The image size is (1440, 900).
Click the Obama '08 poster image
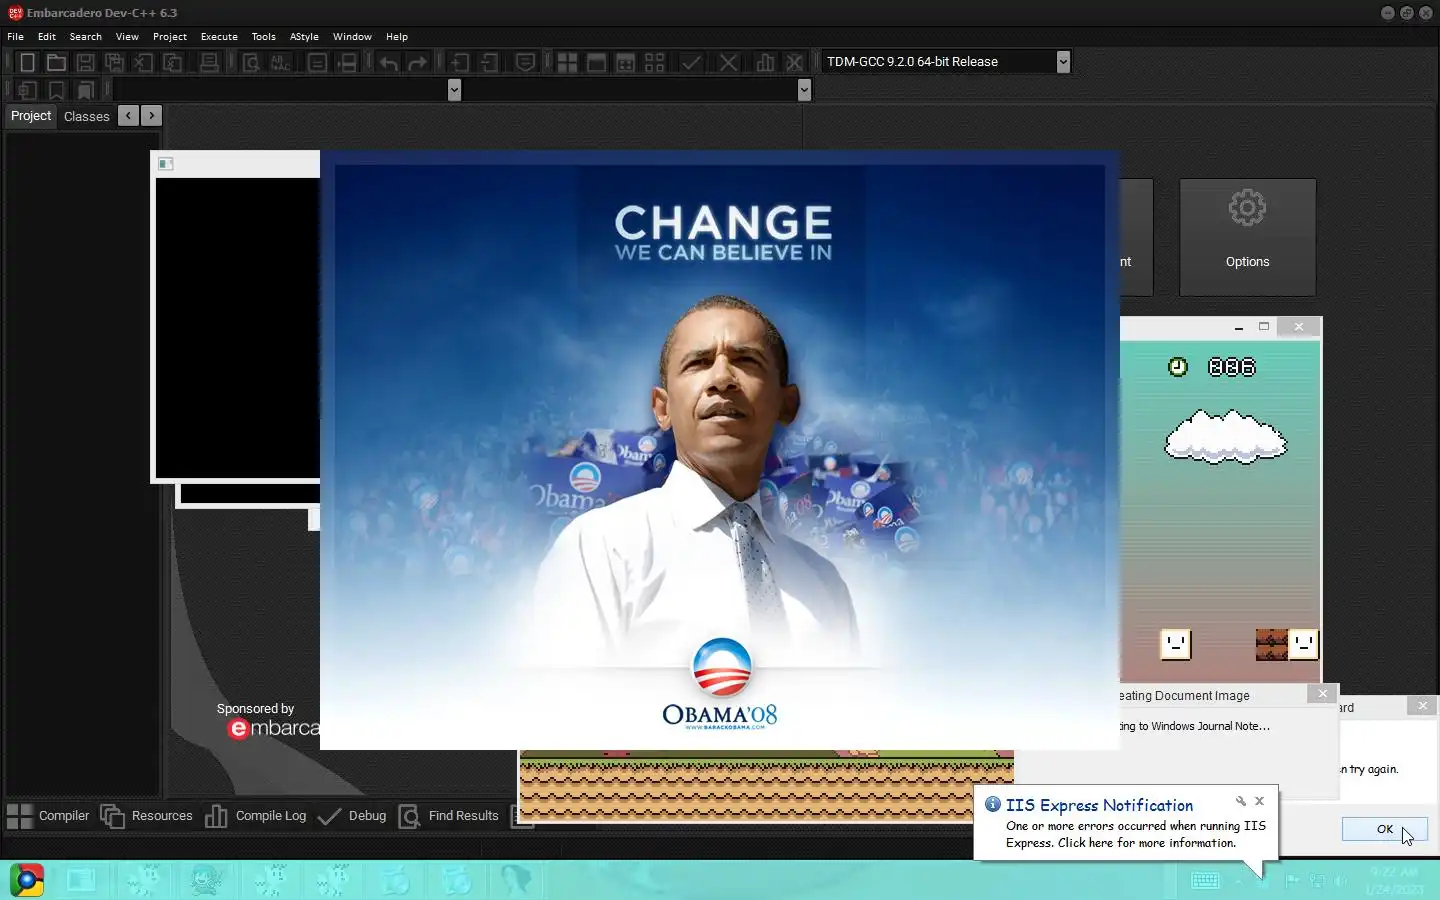tap(719, 450)
